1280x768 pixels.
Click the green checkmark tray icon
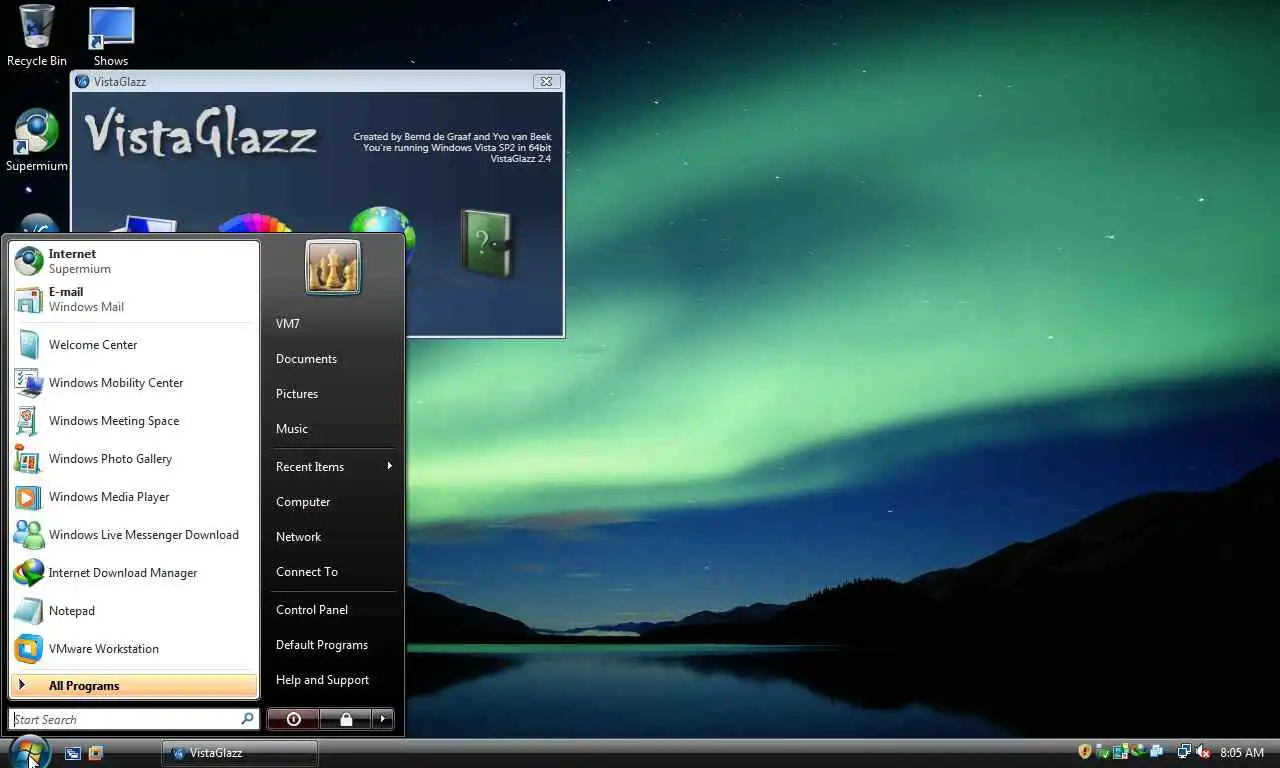(x=1103, y=752)
